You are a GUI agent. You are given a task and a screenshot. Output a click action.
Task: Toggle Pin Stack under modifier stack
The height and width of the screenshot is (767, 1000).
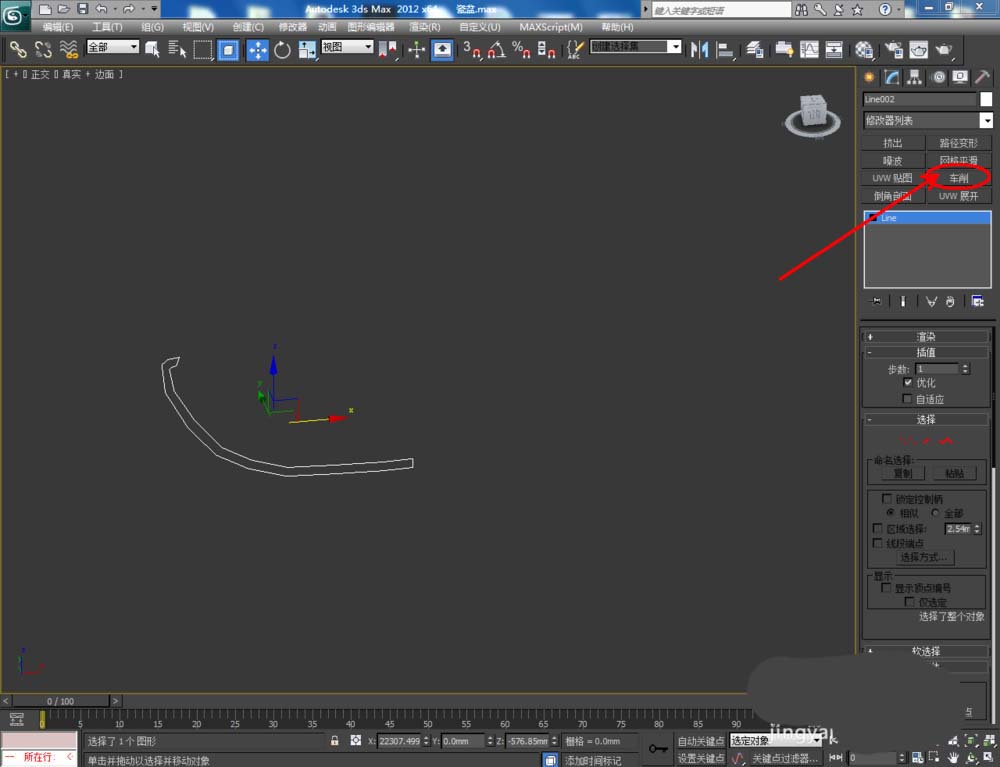click(x=877, y=302)
